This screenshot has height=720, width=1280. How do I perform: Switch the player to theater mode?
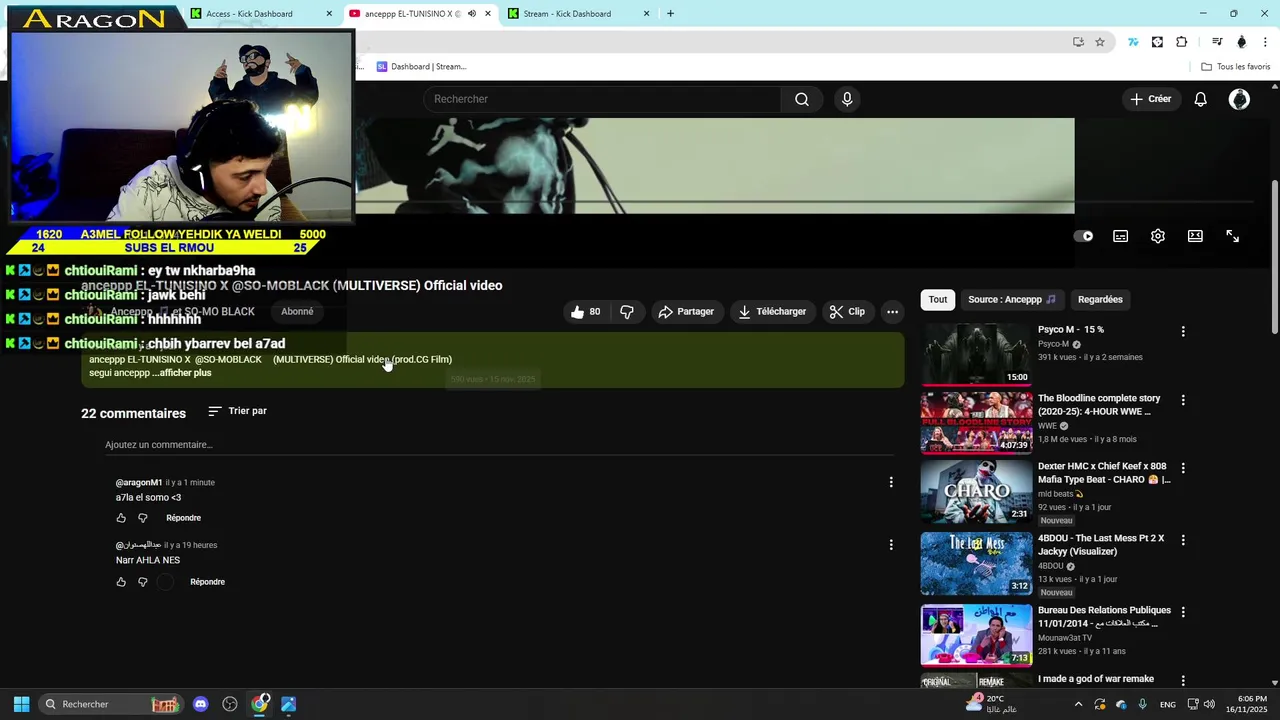(1195, 236)
